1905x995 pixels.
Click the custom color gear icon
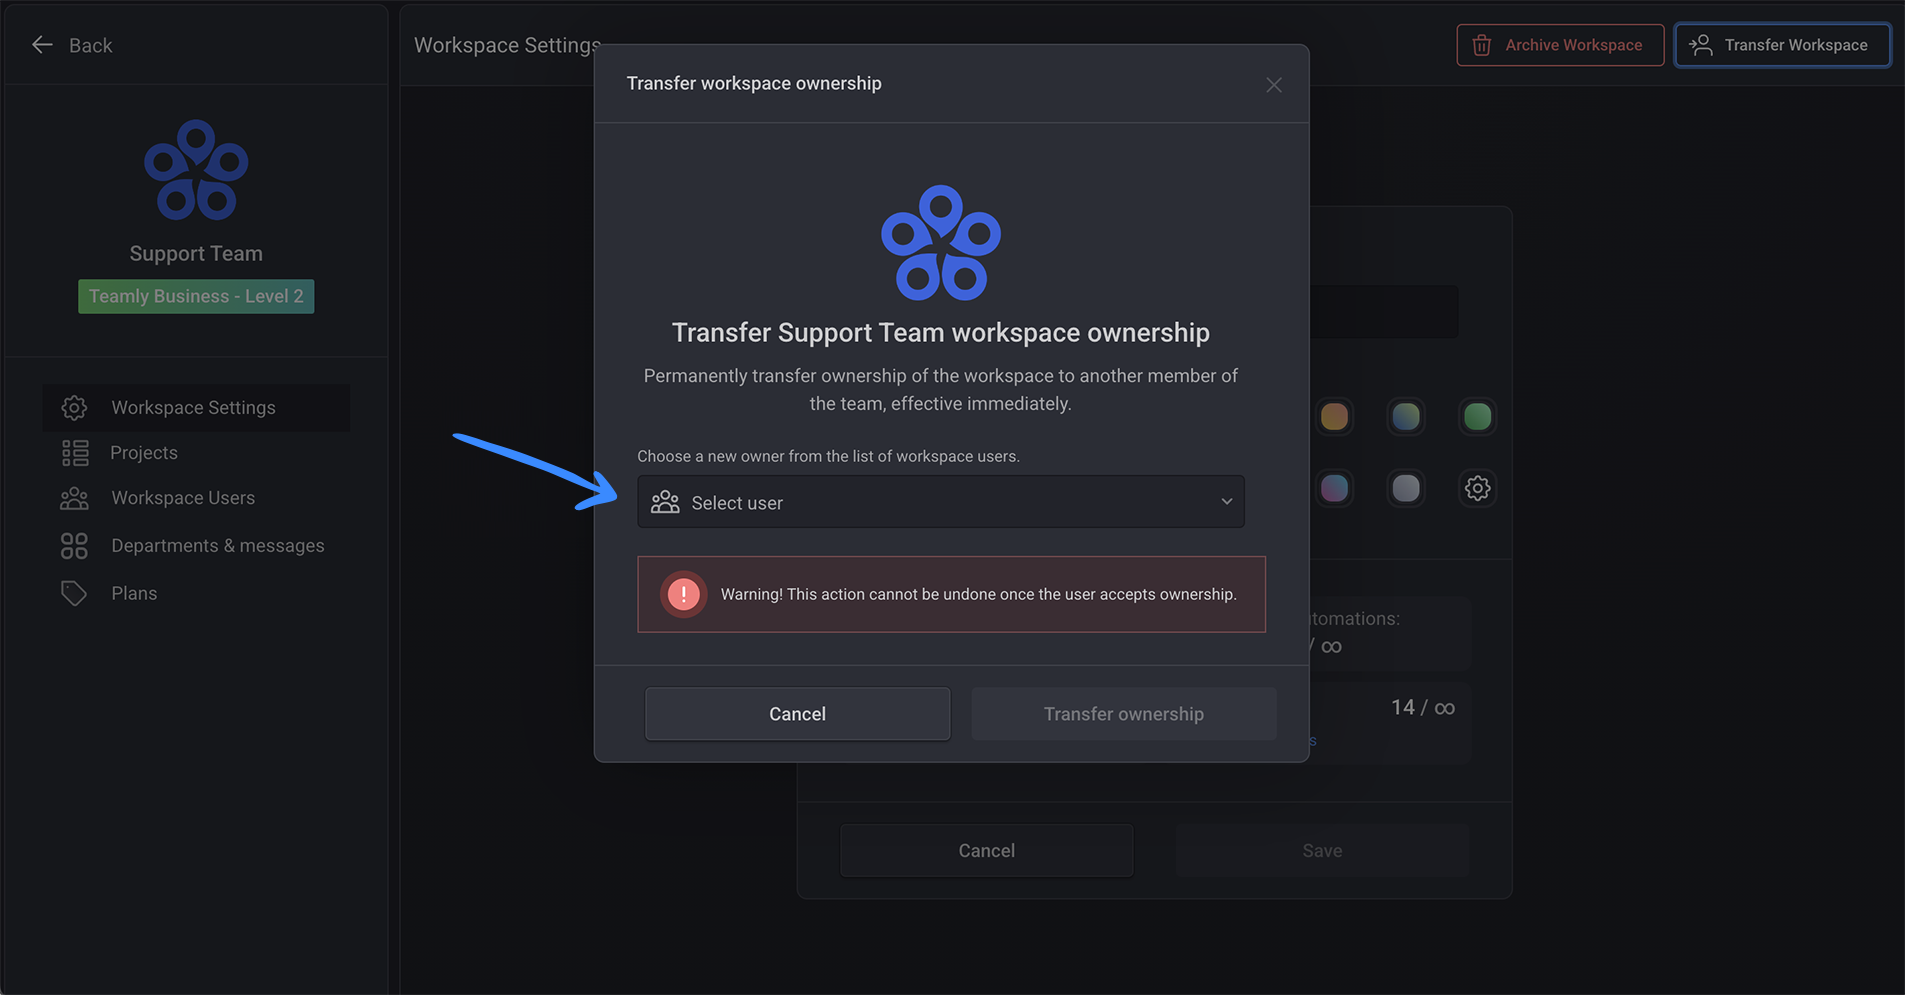click(x=1478, y=488)
